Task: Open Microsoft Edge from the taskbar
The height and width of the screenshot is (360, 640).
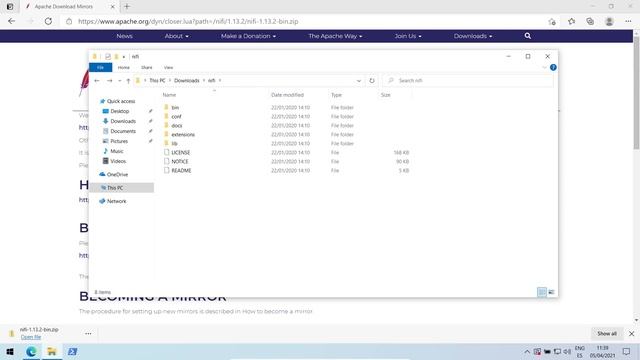Action: [31, 351]
